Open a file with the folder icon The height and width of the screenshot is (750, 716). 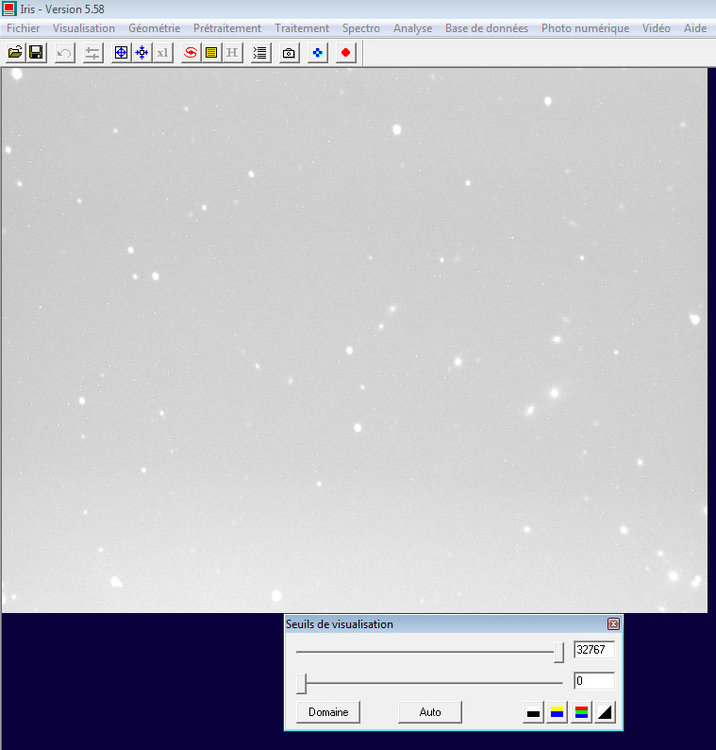click(x=15, y=52)
